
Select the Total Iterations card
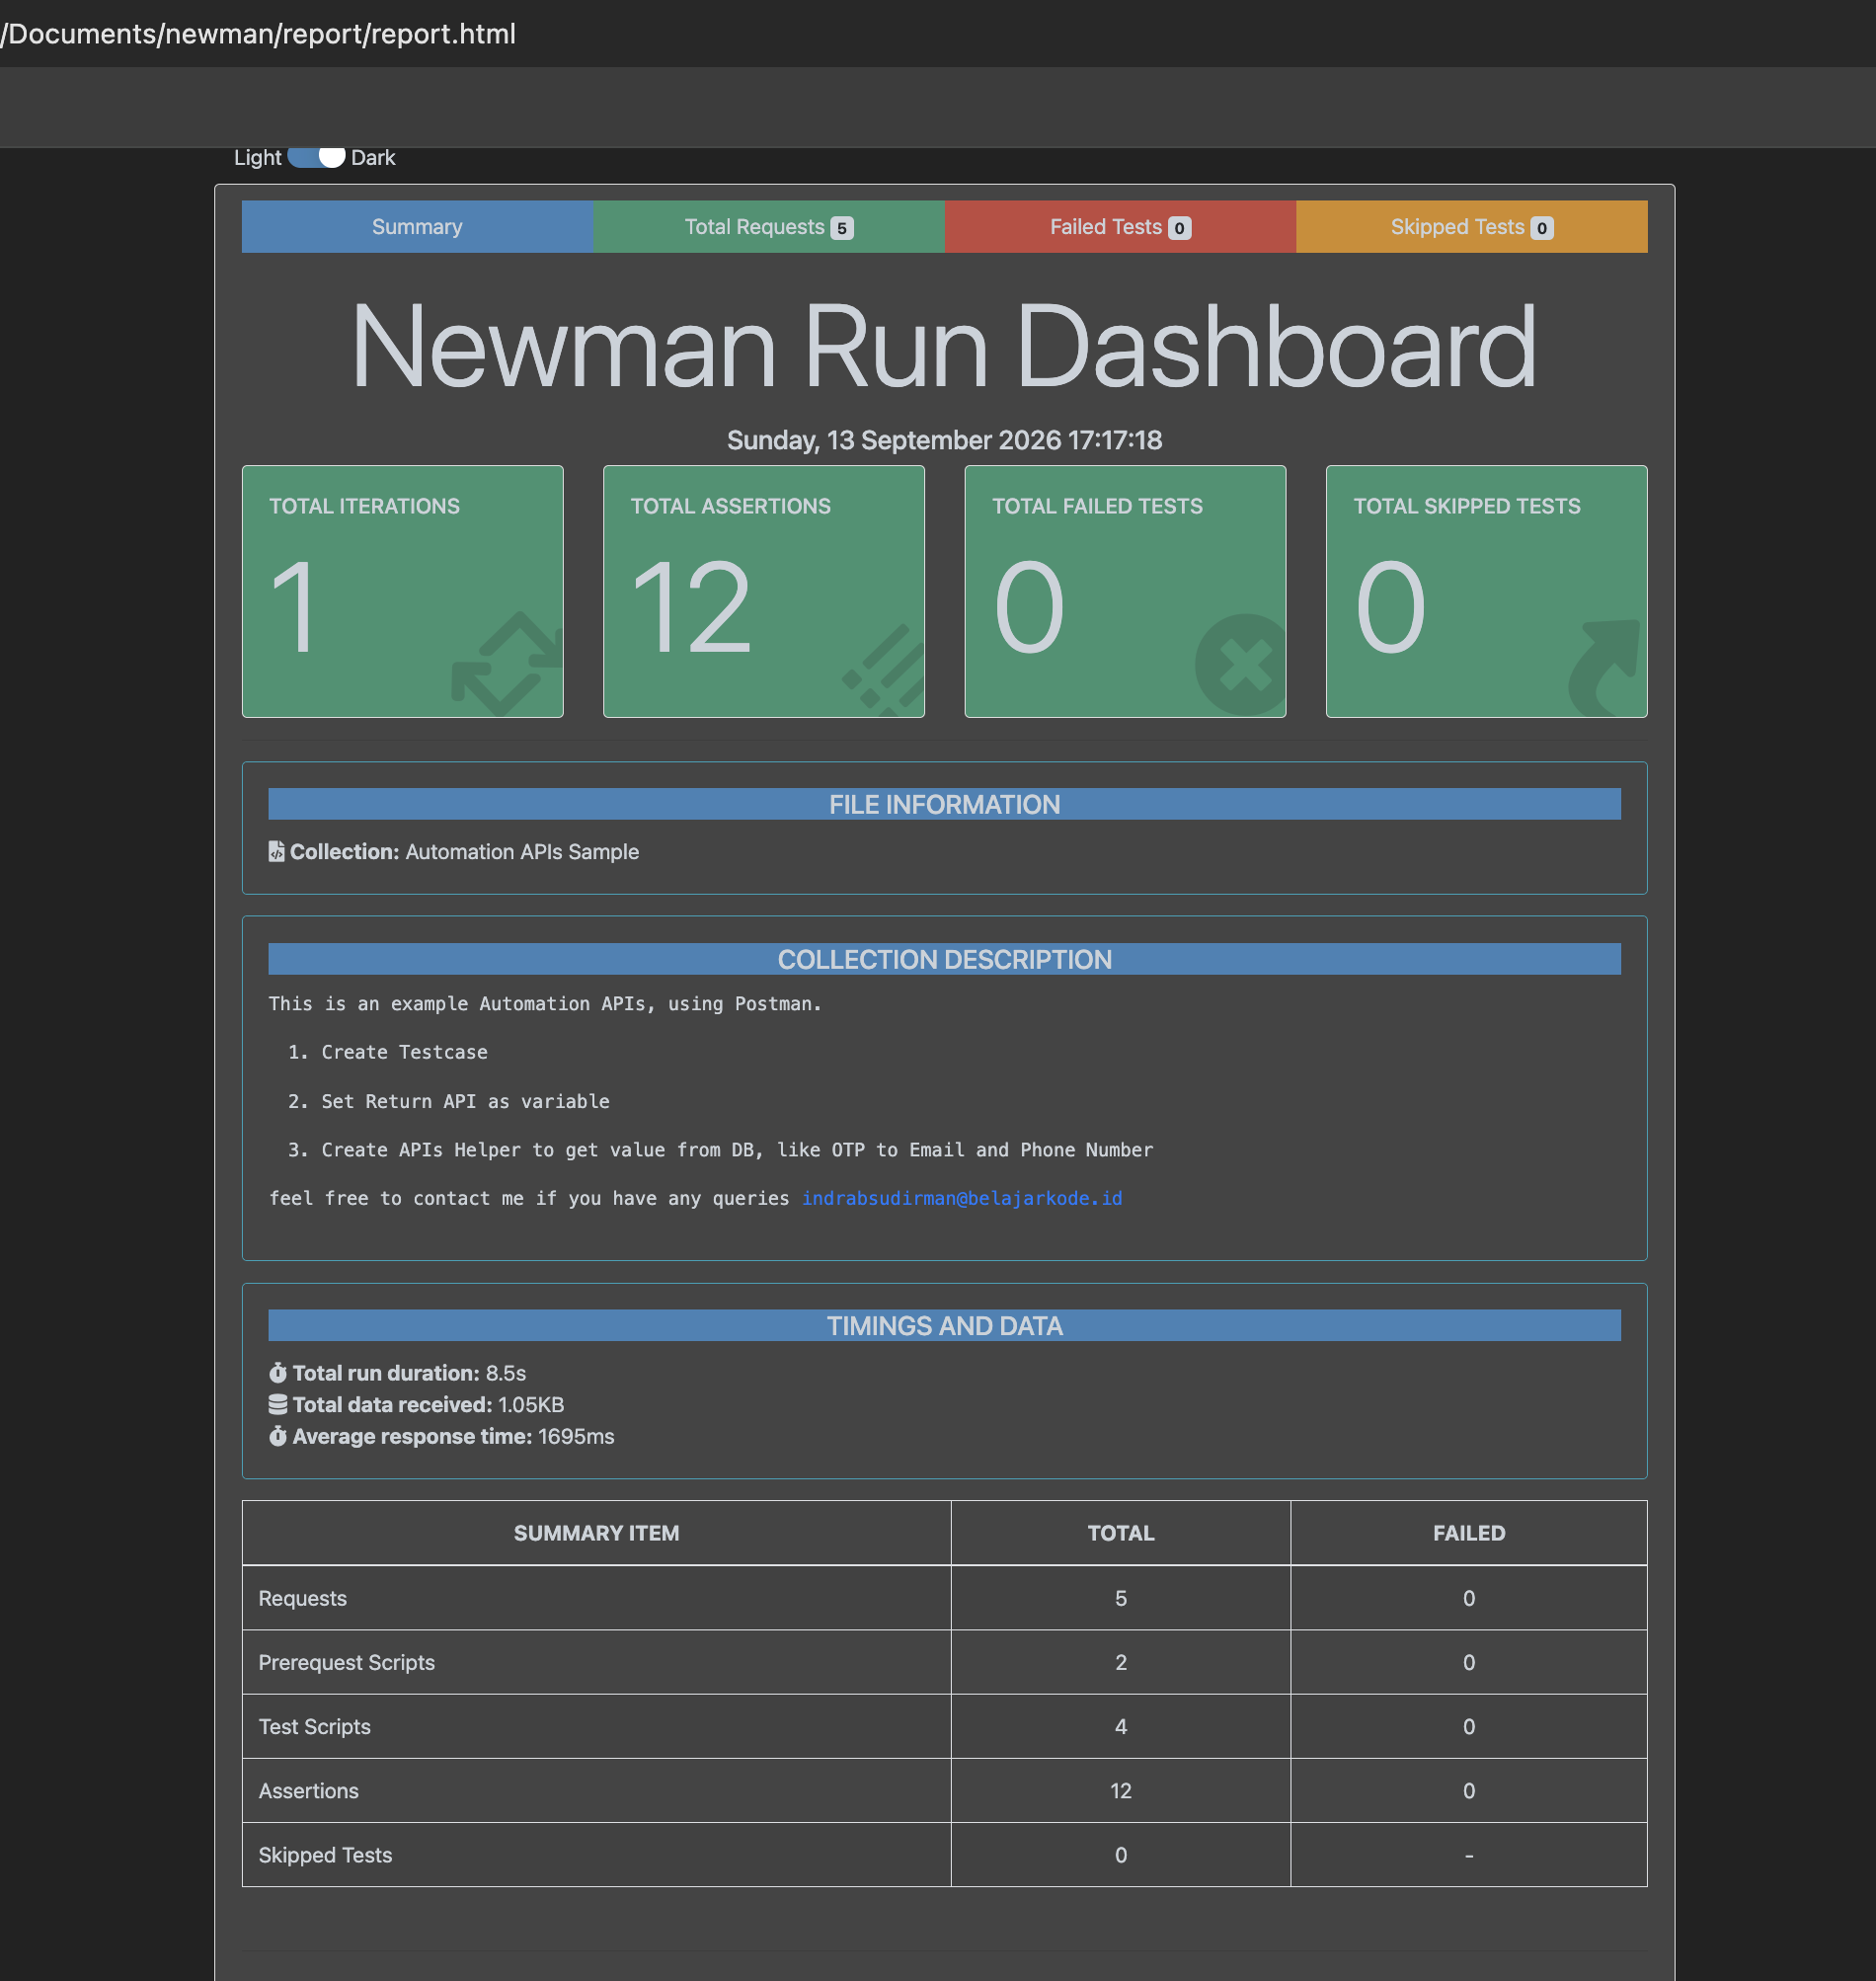[403, 591]
